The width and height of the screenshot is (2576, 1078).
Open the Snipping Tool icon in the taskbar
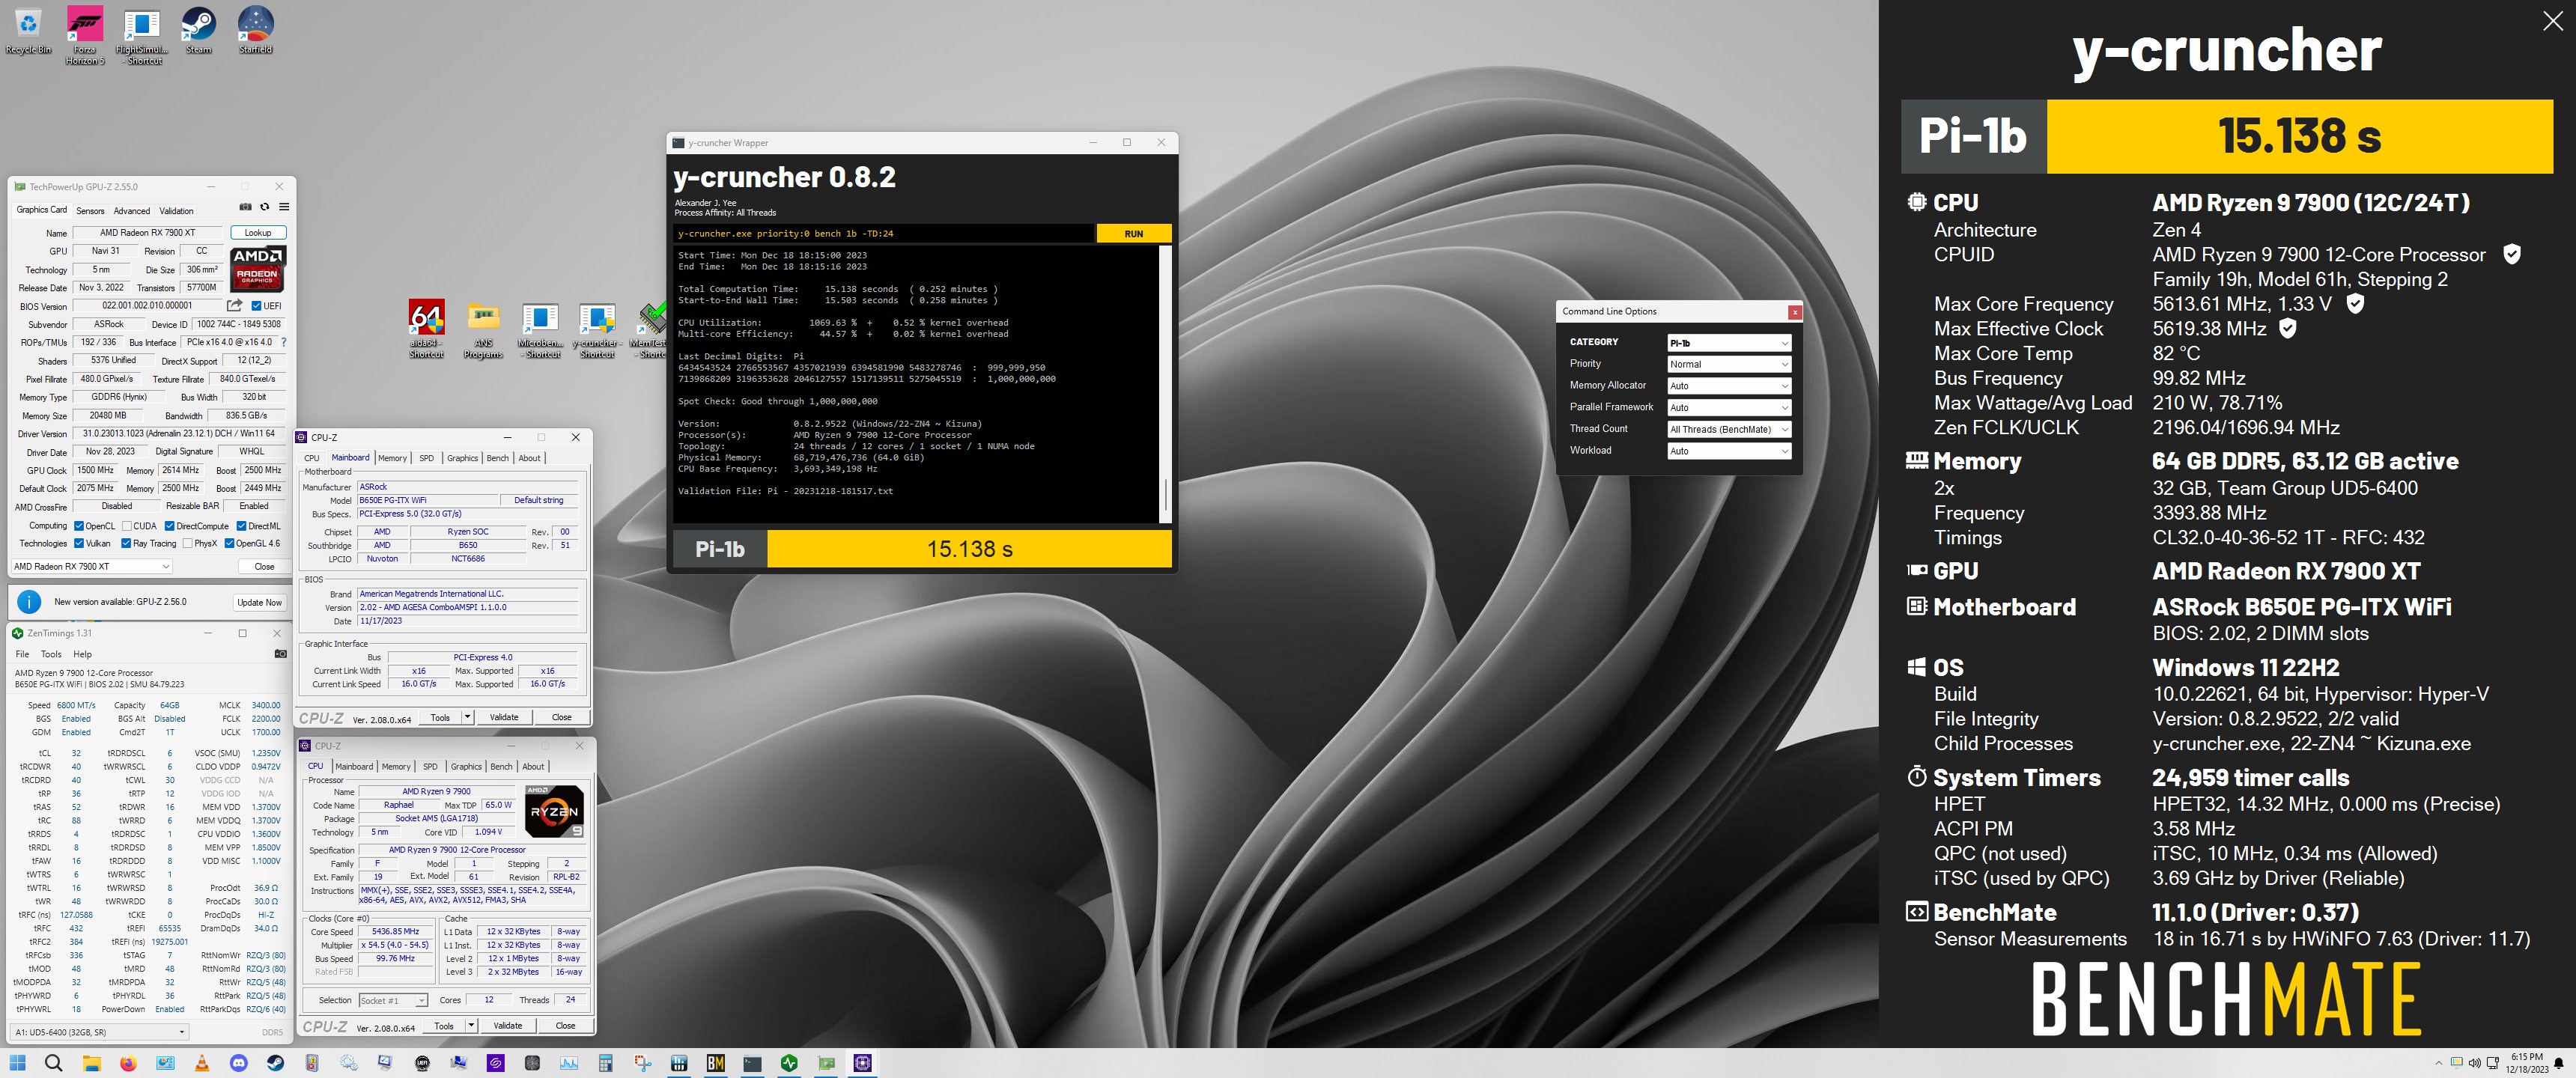[643, 1063]
